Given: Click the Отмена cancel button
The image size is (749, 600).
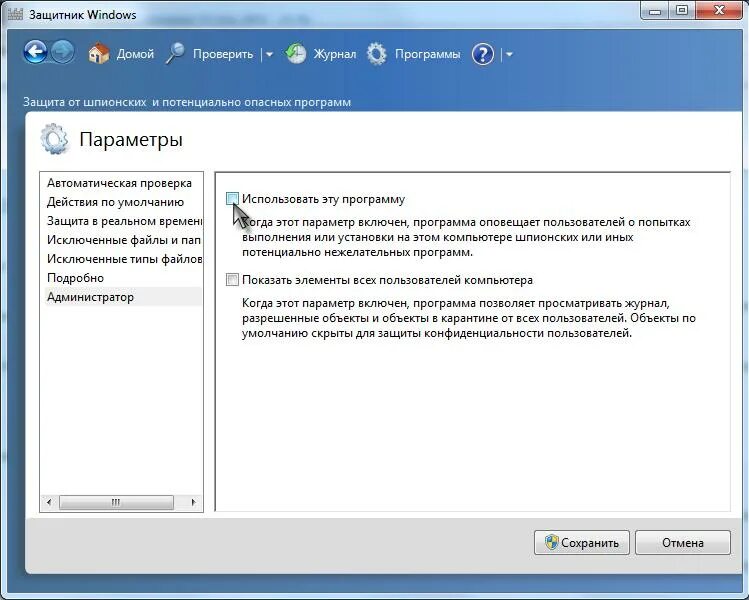Looking at the screenshot, I should point(683,543).
